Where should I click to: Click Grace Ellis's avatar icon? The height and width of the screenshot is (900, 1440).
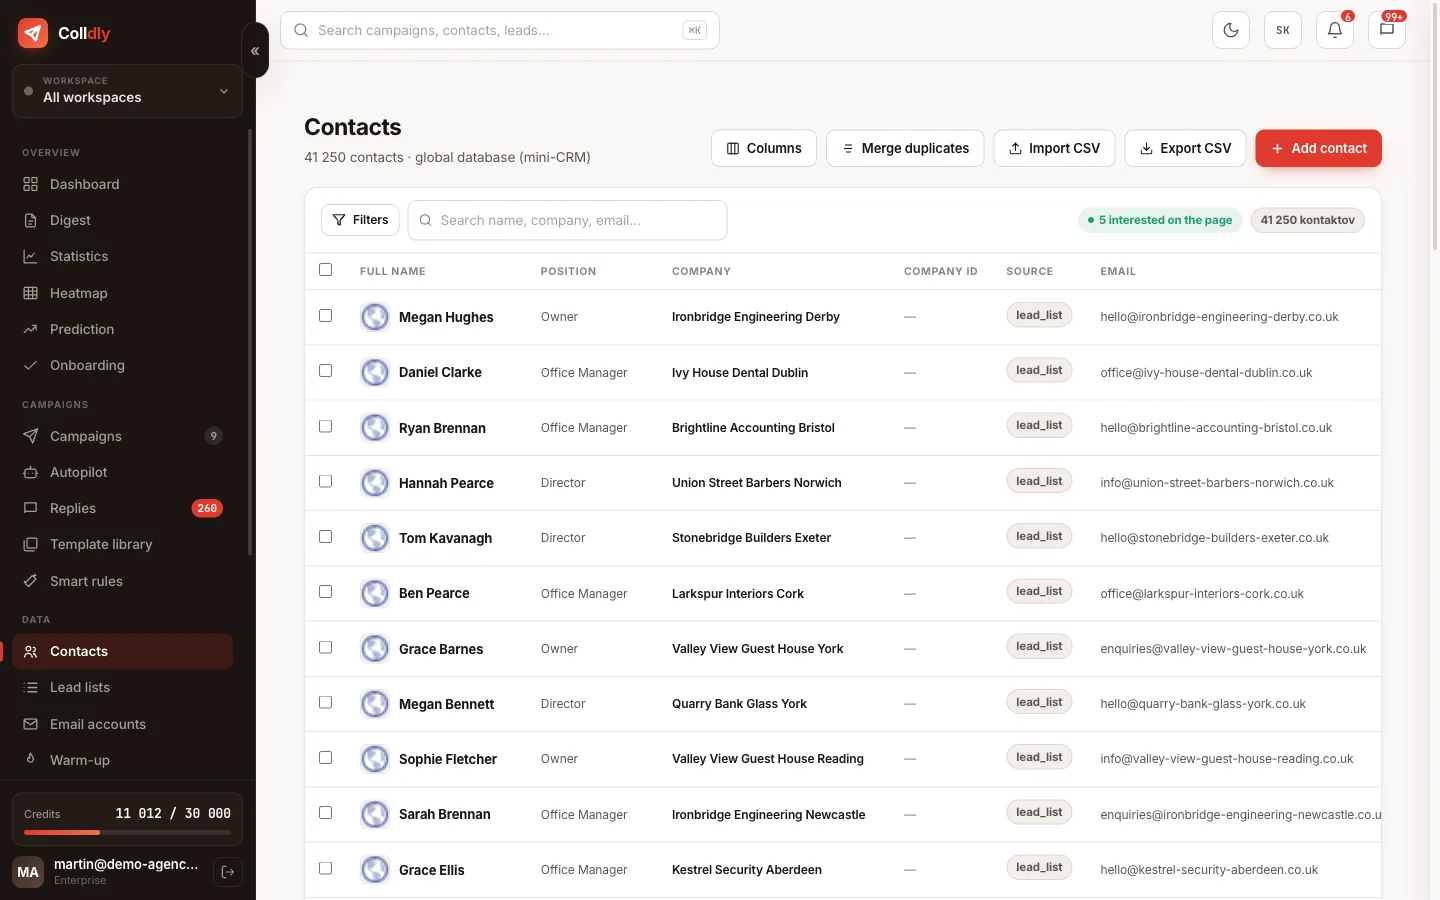(x=375, y=870)
